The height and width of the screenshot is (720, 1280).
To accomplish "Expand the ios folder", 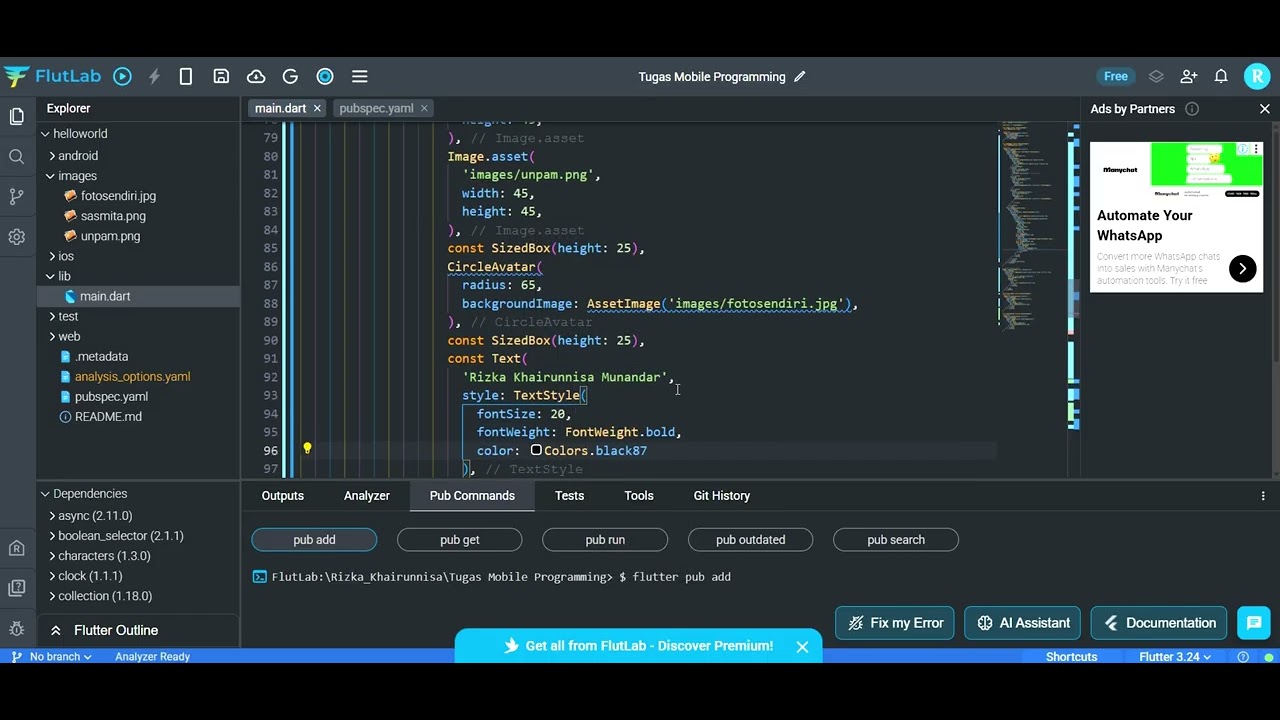I will click(52, 256).
